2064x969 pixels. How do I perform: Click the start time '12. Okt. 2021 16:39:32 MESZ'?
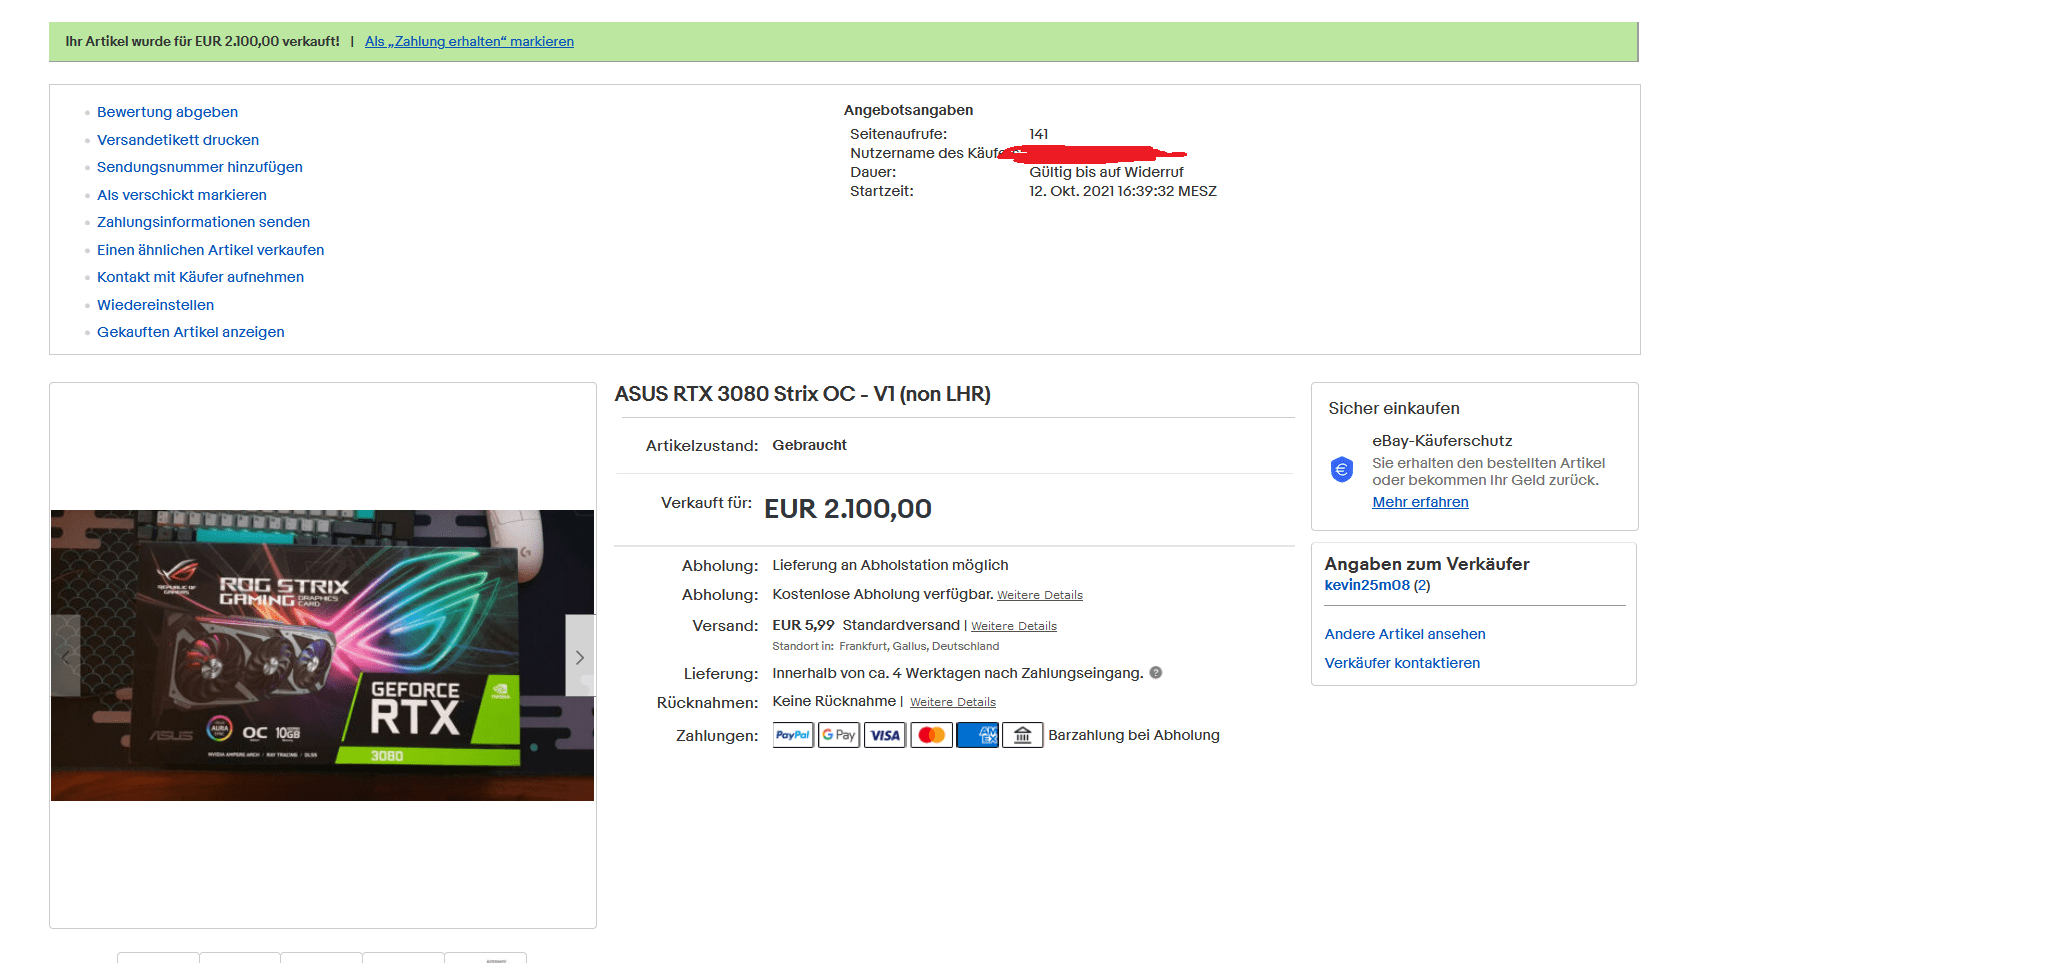pos(1123,191)
